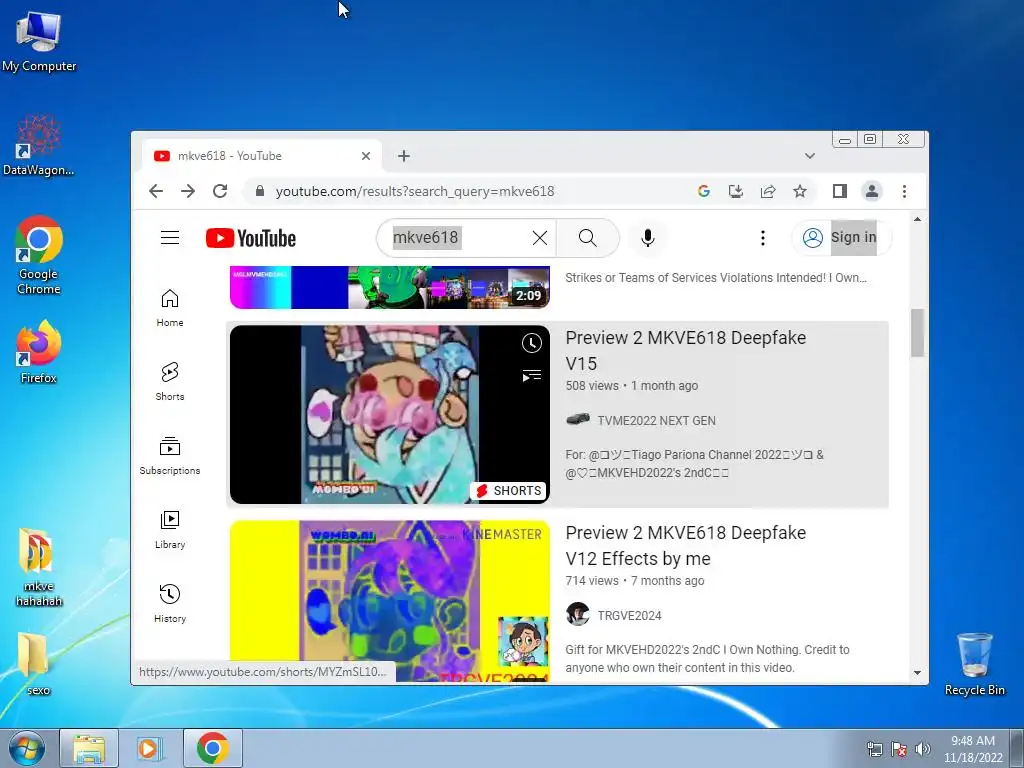Open TVME2022 NEXT GEN channel
1024x768 pixels.
pos(656,421)
